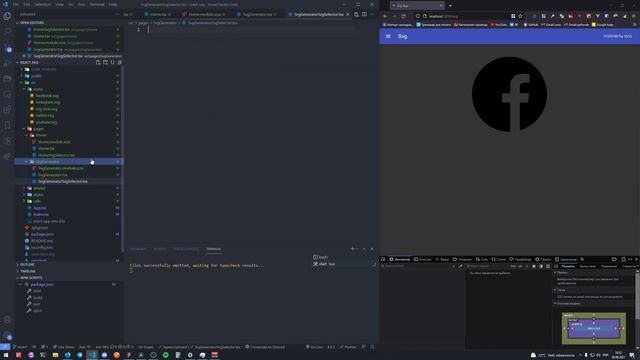The height and width of the screenshot is (360, 640).
Task: Open a new browser tab with the plus
Action: (450, 6)
